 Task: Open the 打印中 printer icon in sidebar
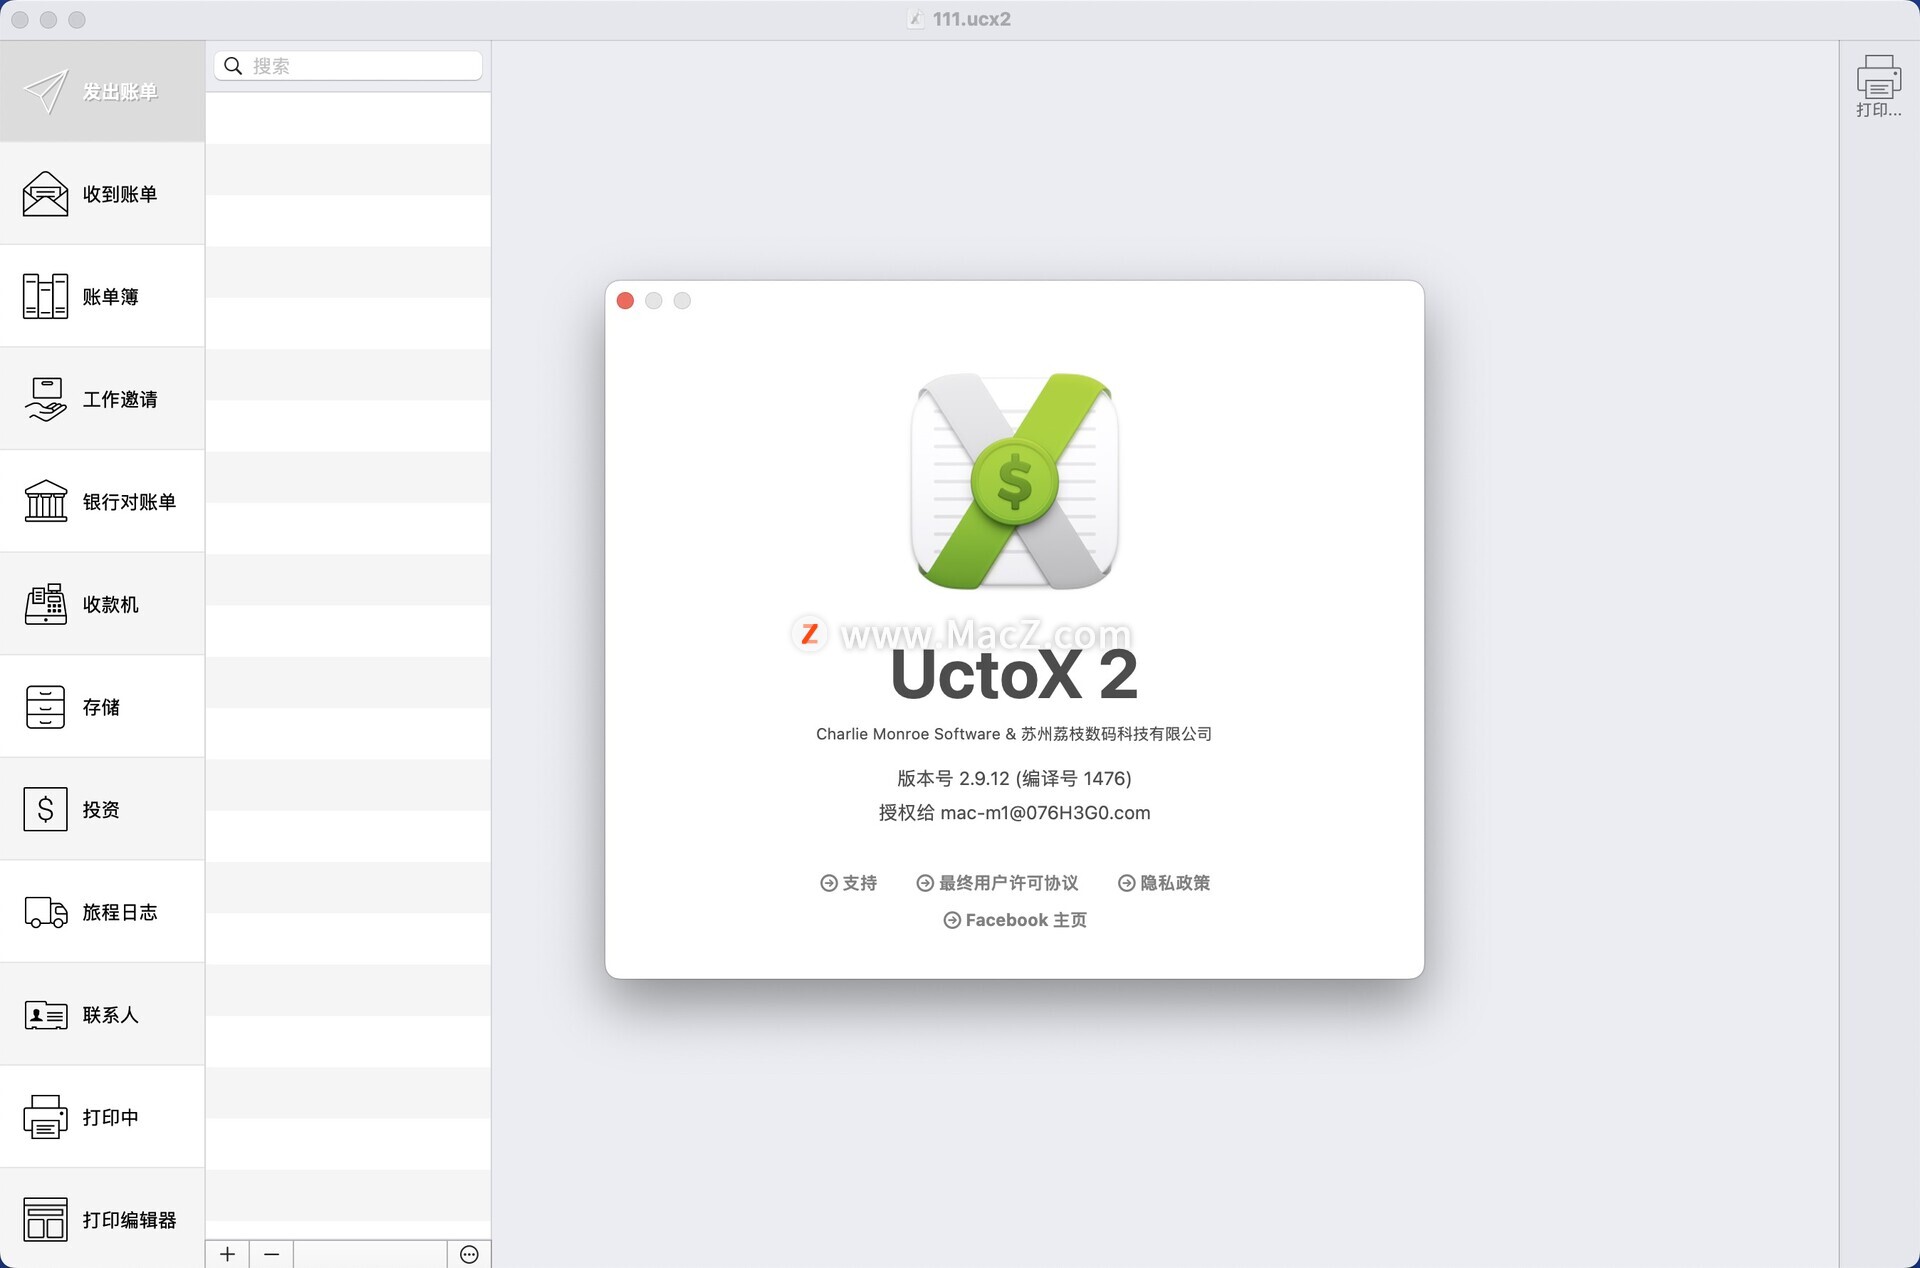click(45, 1117)
